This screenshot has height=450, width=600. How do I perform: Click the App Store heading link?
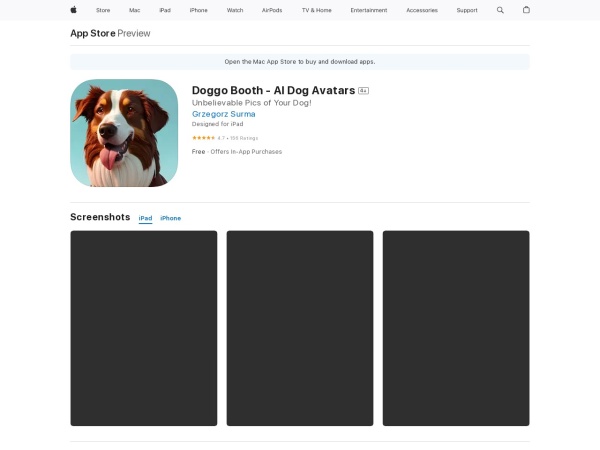[x=92, y=33]
